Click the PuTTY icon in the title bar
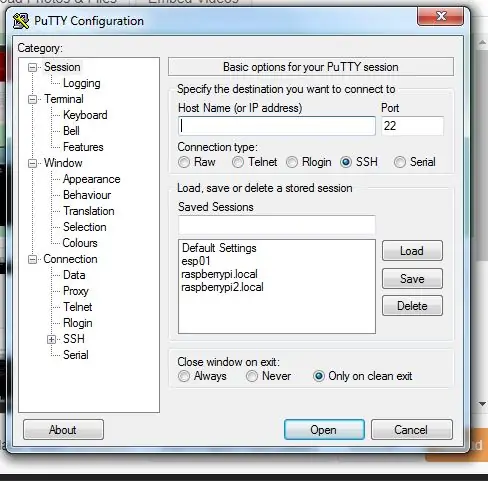 tap(21, 21)
